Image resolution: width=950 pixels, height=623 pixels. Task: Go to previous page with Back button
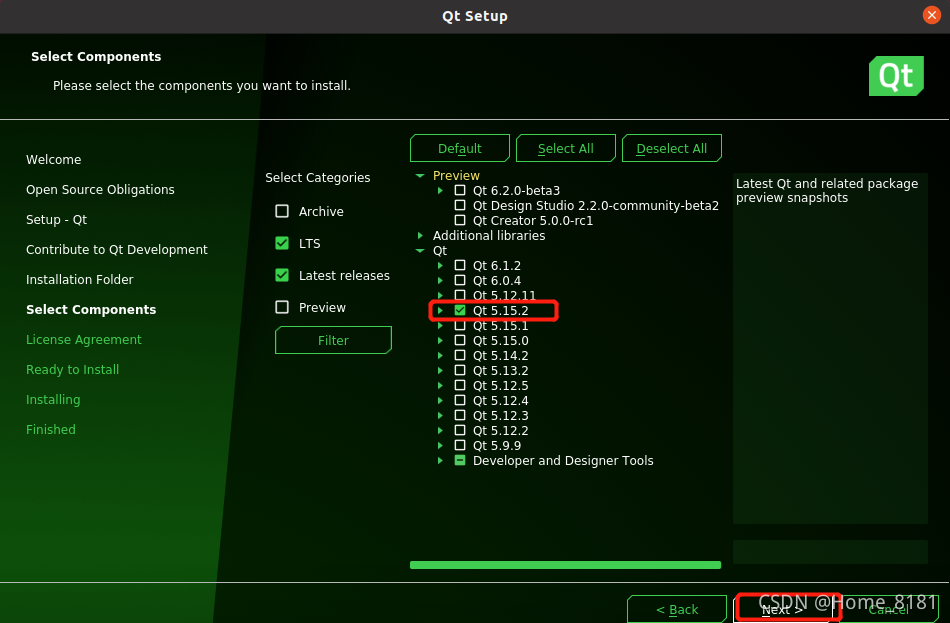(x=677, y=609)
